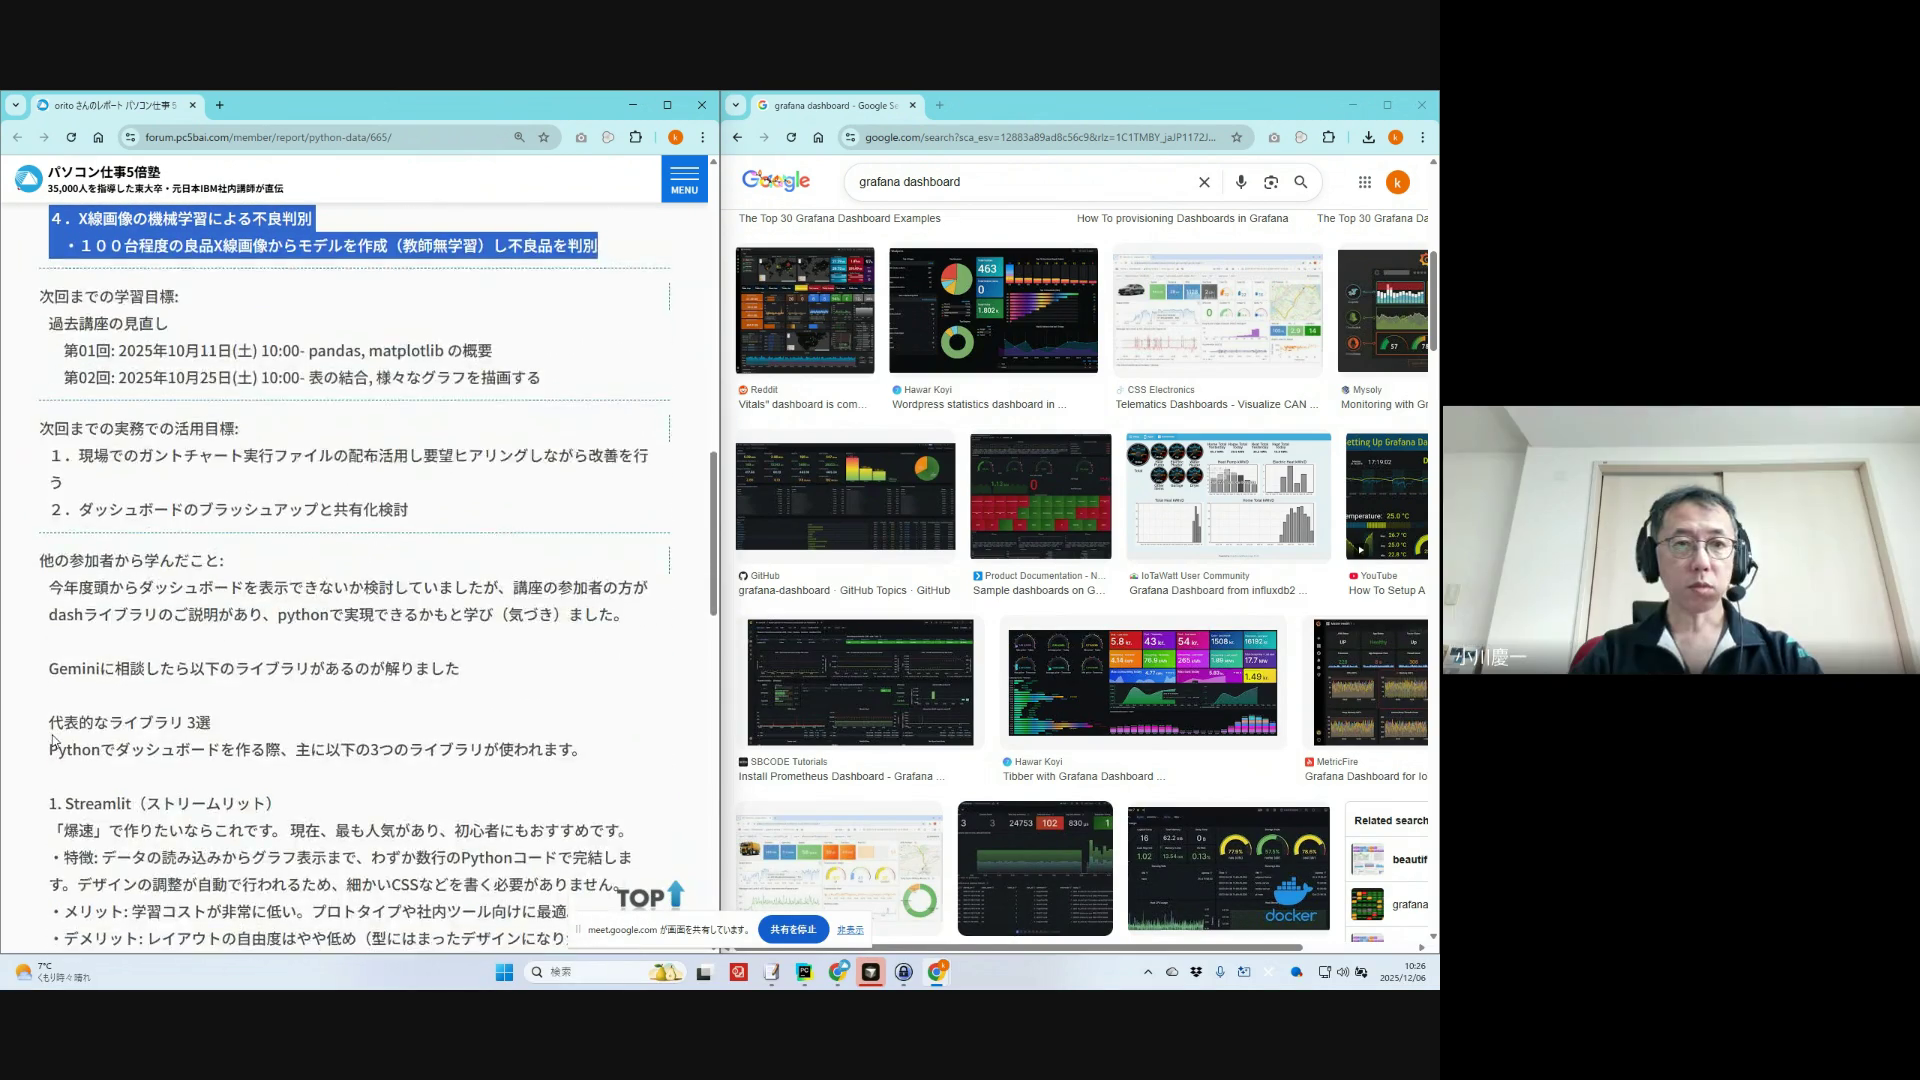The height and width of the screenshot is (1080, 1920).
Task: Bookmark the forum page with star icon
Action: (544, 137)
